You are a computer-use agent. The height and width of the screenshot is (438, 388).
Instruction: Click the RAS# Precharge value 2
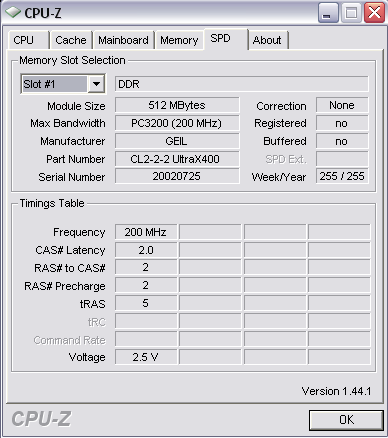(146, 285)
